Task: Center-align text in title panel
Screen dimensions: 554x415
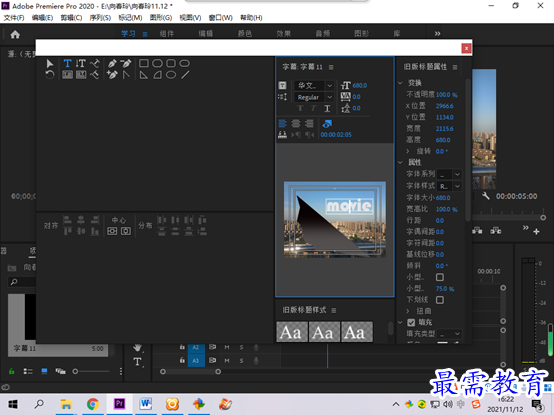Action: click(x=296, y=124)
